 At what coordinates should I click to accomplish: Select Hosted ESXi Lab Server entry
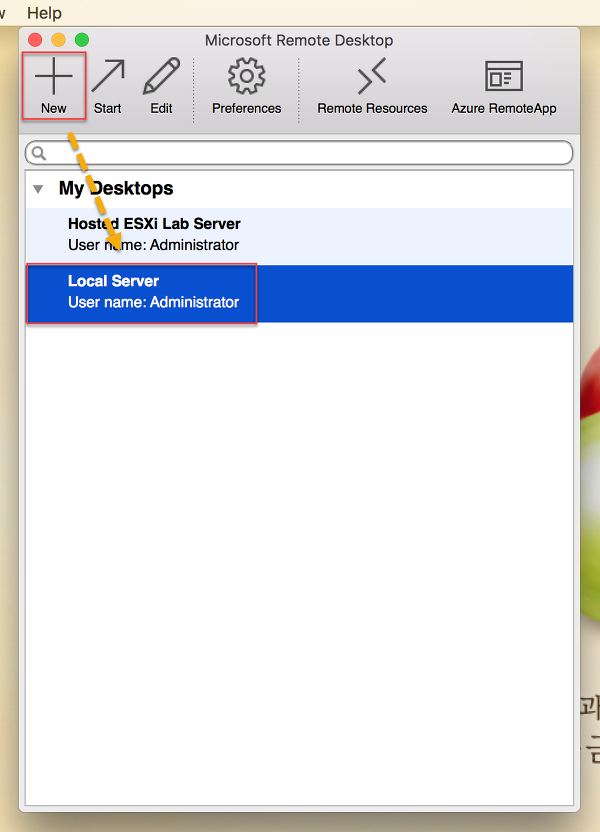pos(300,235)
